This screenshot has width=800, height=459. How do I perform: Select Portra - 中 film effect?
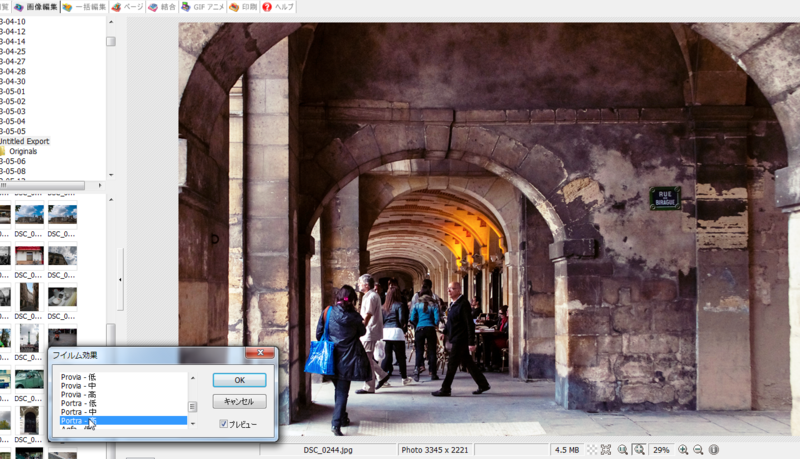78,412
